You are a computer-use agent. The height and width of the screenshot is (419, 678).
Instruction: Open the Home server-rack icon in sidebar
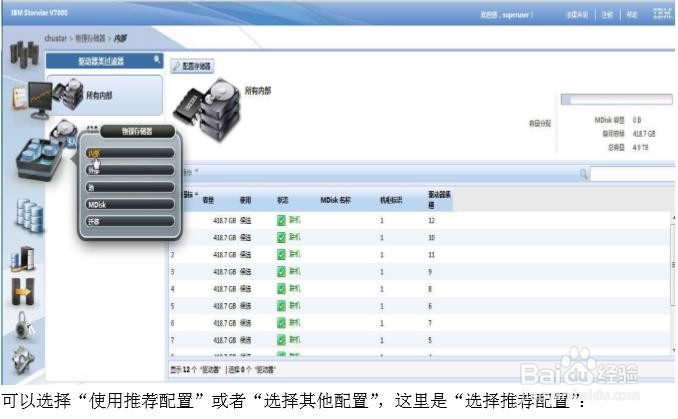click(x=24, y=54)
